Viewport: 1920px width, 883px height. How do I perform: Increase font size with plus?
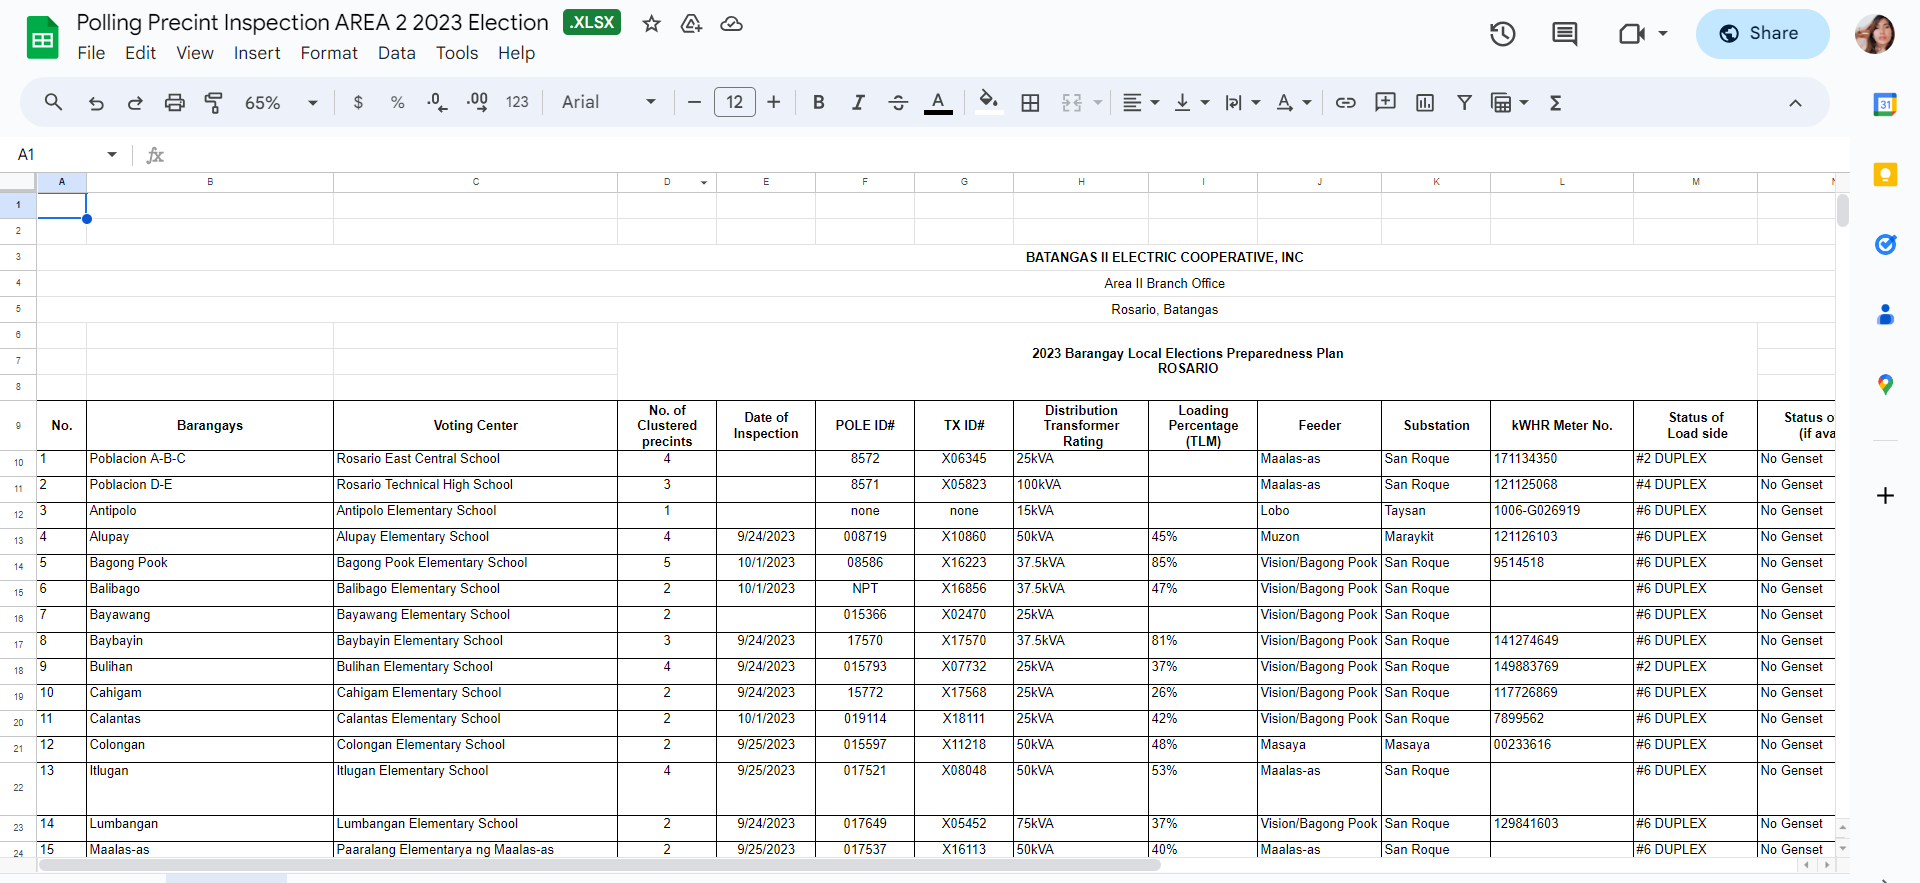point(773,102)
